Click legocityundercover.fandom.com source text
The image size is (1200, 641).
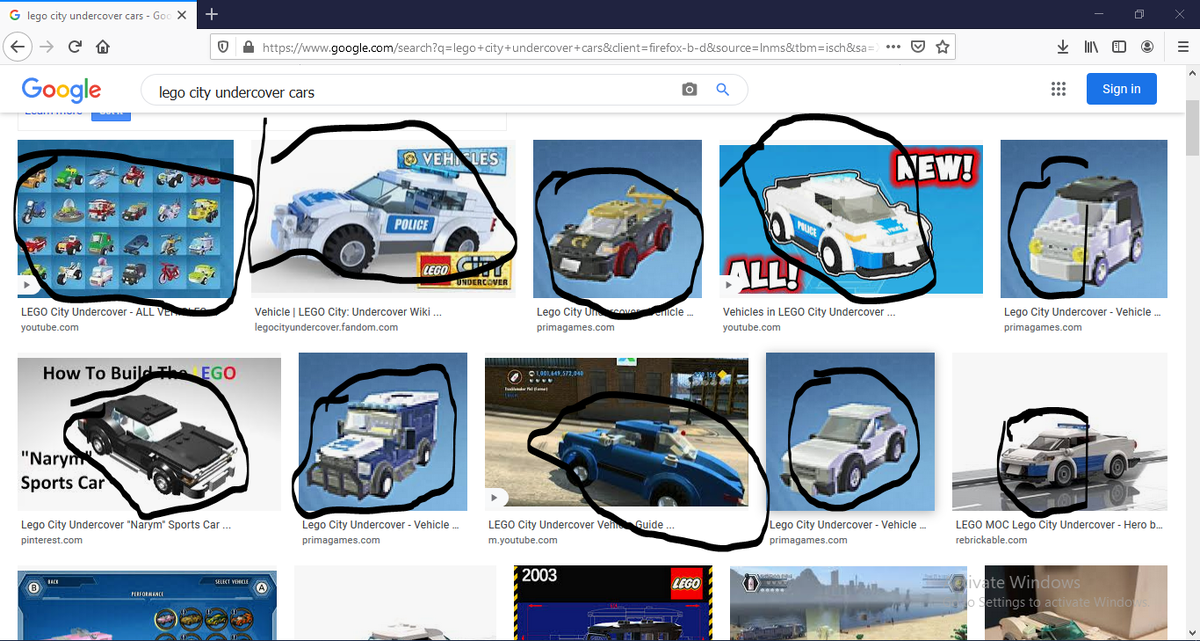click(326, 327)
